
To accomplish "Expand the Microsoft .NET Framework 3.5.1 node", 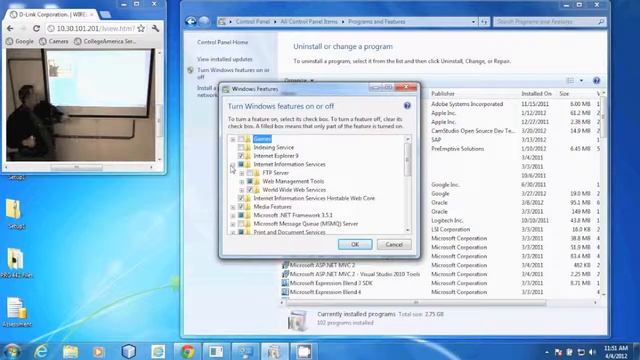I will (x=233, y=216).
